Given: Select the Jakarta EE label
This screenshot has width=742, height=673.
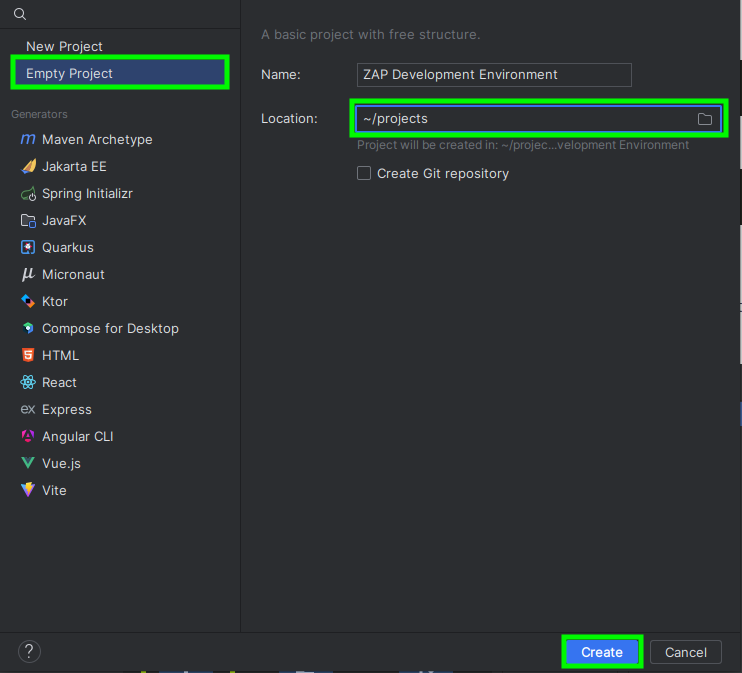Looking at the screenshot, I should [x=74, y=167].
